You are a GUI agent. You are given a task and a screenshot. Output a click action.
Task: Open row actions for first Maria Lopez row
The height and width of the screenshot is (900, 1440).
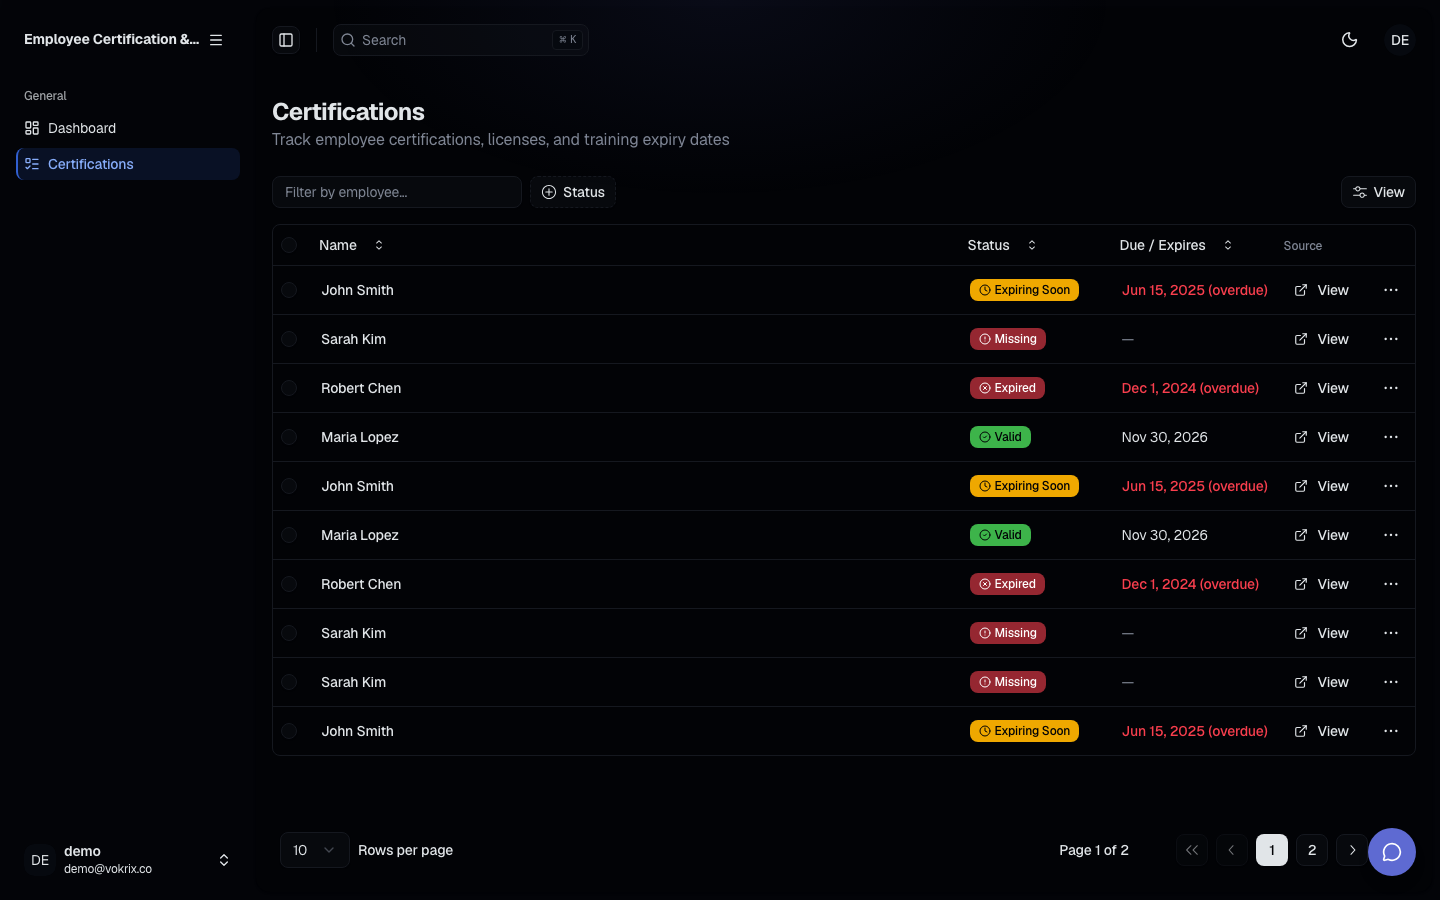[1391, 437]
